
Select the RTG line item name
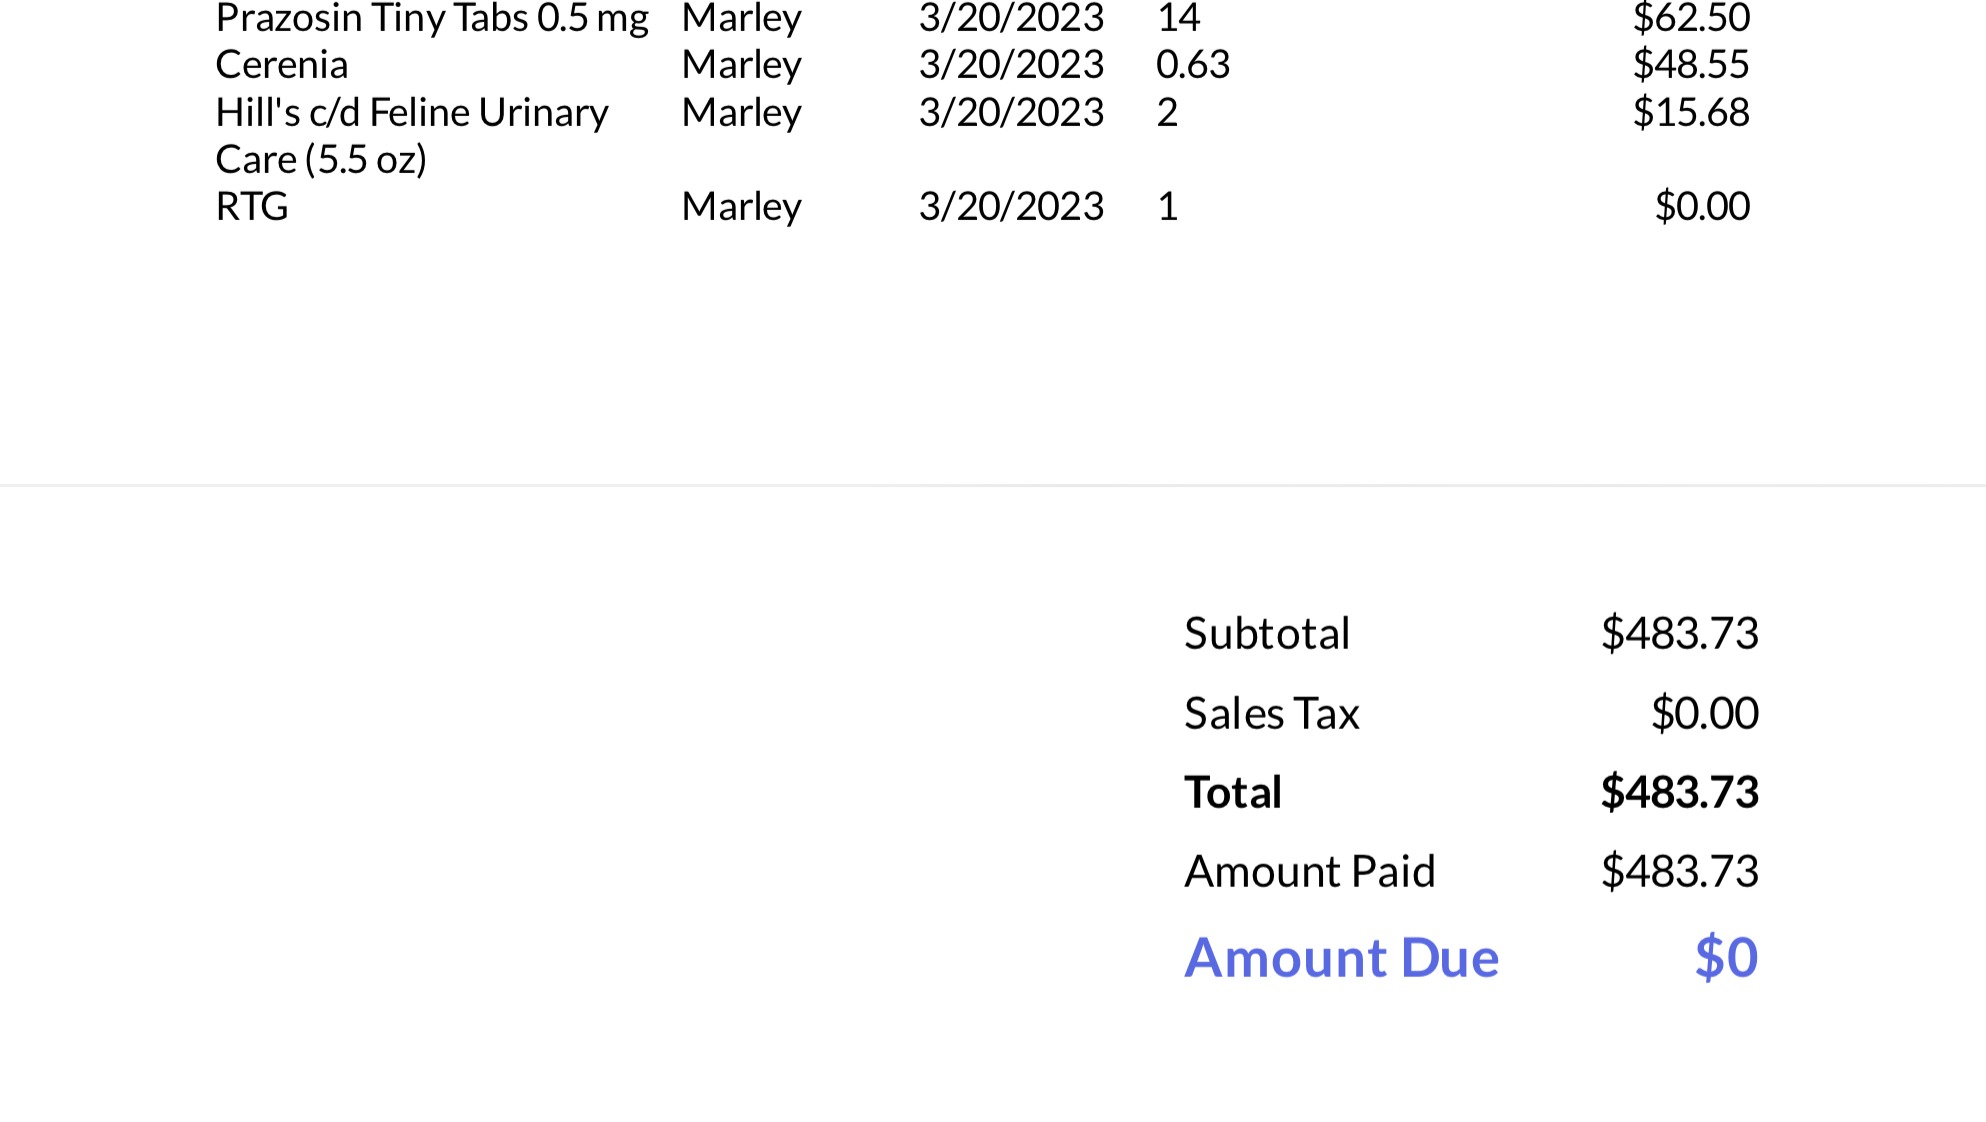(x=252, y=207)
